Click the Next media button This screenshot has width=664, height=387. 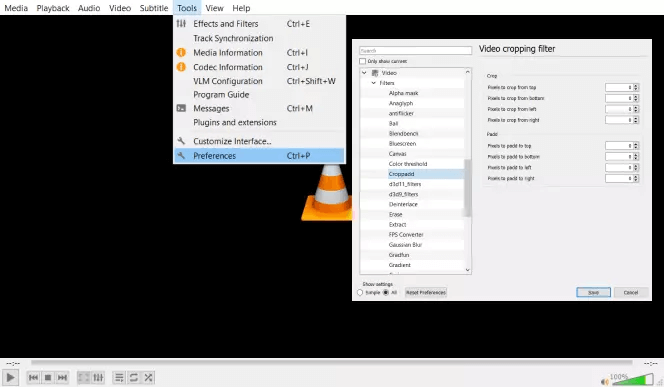pos(62,377)
